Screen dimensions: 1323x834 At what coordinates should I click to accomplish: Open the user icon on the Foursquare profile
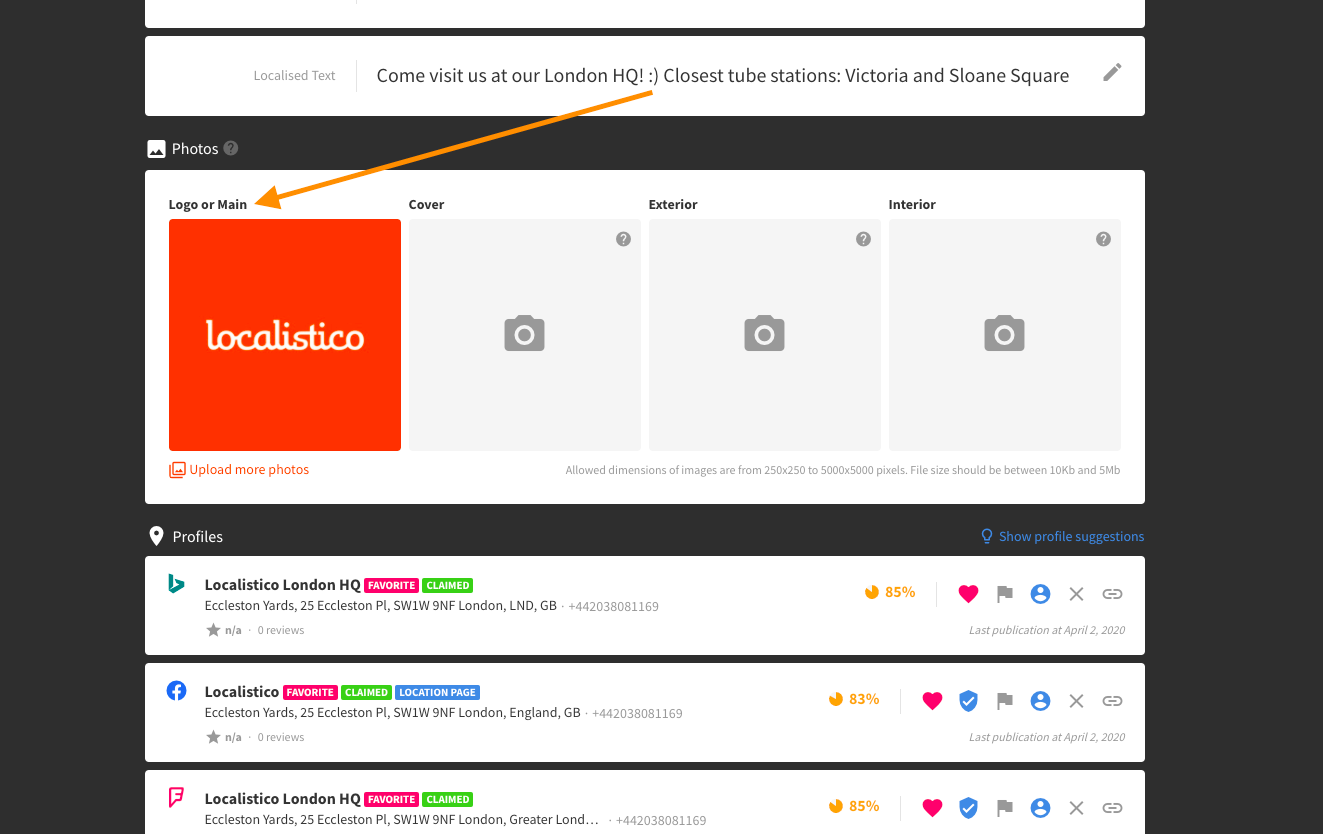(1040, 808)
